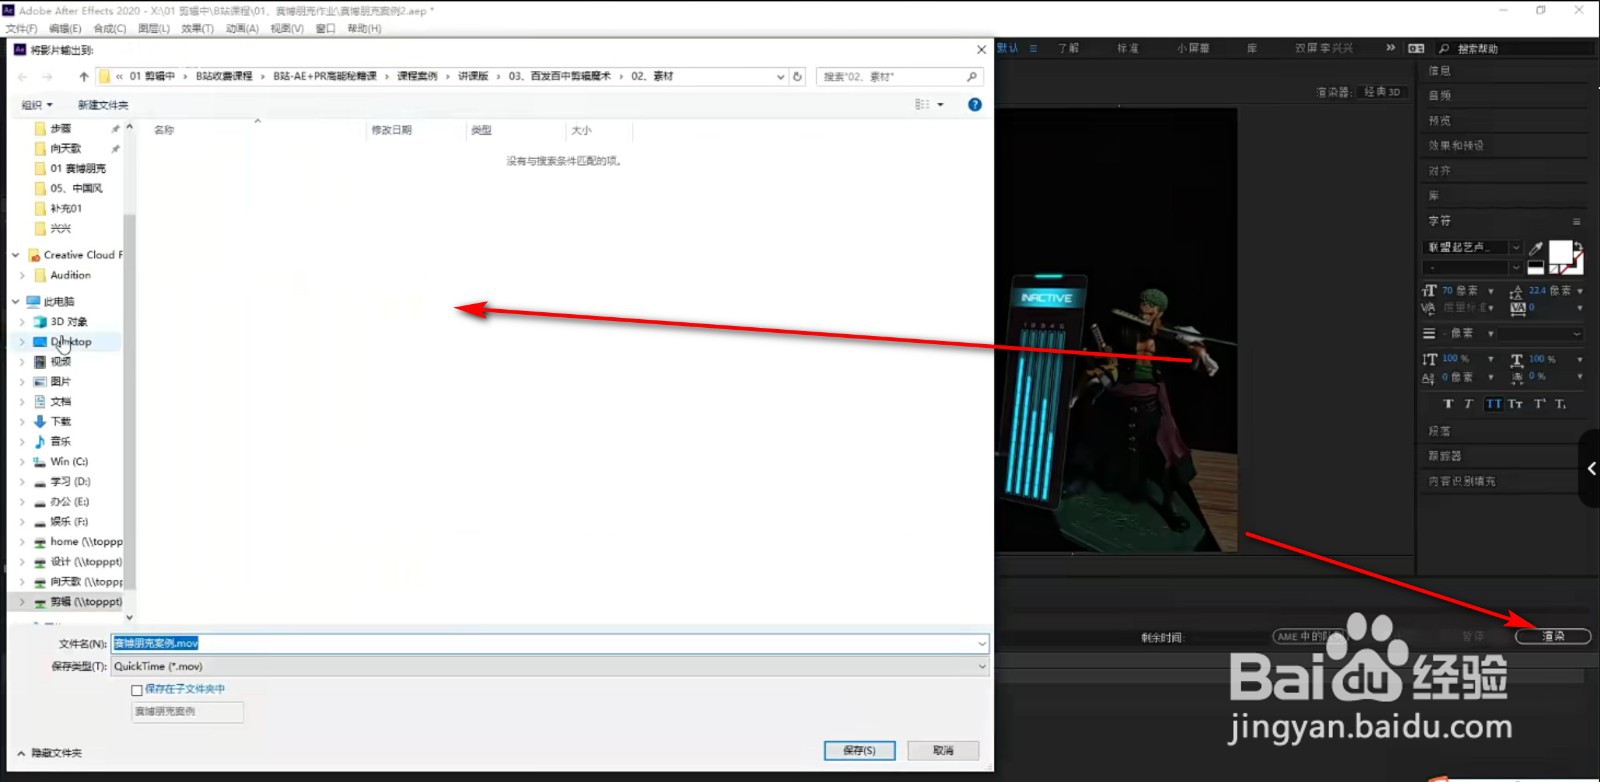Click the 渲染 render button
Screen dimensions: 1600x782
[x=1553, y=636]
